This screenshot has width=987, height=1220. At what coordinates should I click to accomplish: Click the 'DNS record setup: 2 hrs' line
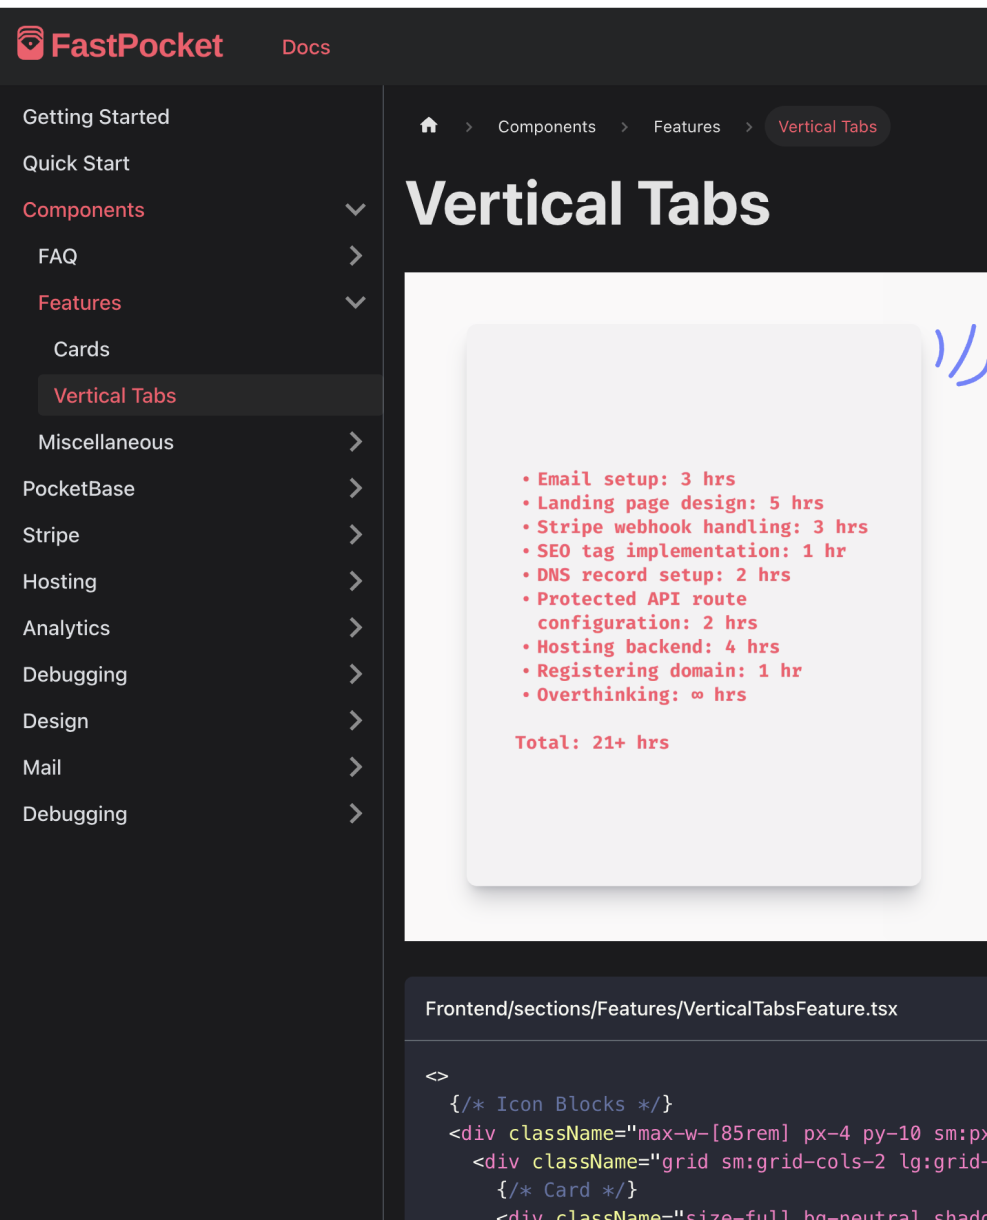(664, 575)
